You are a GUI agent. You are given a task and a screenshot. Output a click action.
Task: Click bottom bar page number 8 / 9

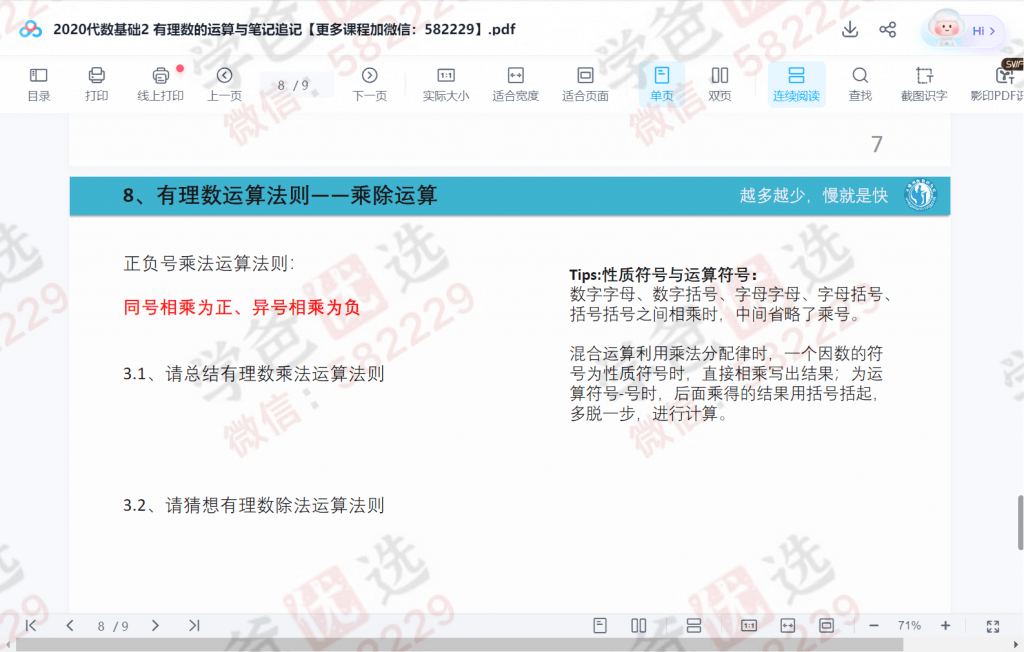pyautogui.click(x=112, y=626)
